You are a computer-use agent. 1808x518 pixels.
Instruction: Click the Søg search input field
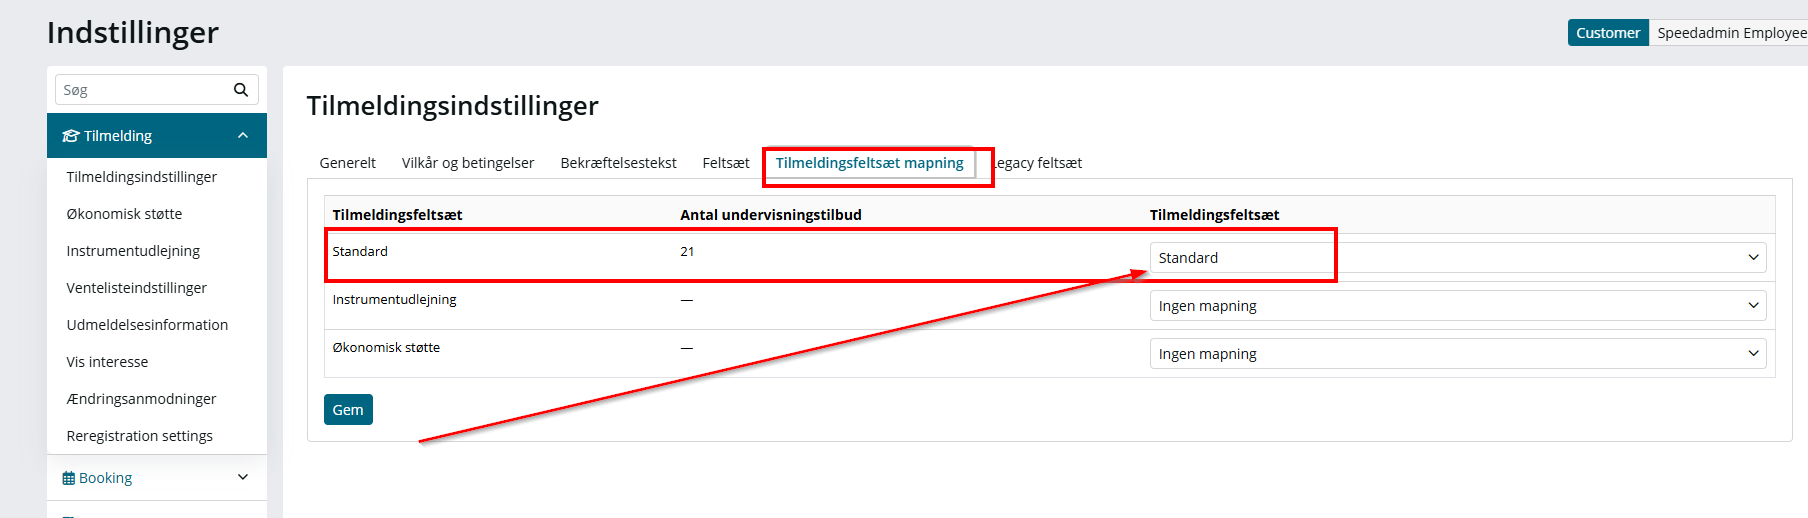pos(145,90)
